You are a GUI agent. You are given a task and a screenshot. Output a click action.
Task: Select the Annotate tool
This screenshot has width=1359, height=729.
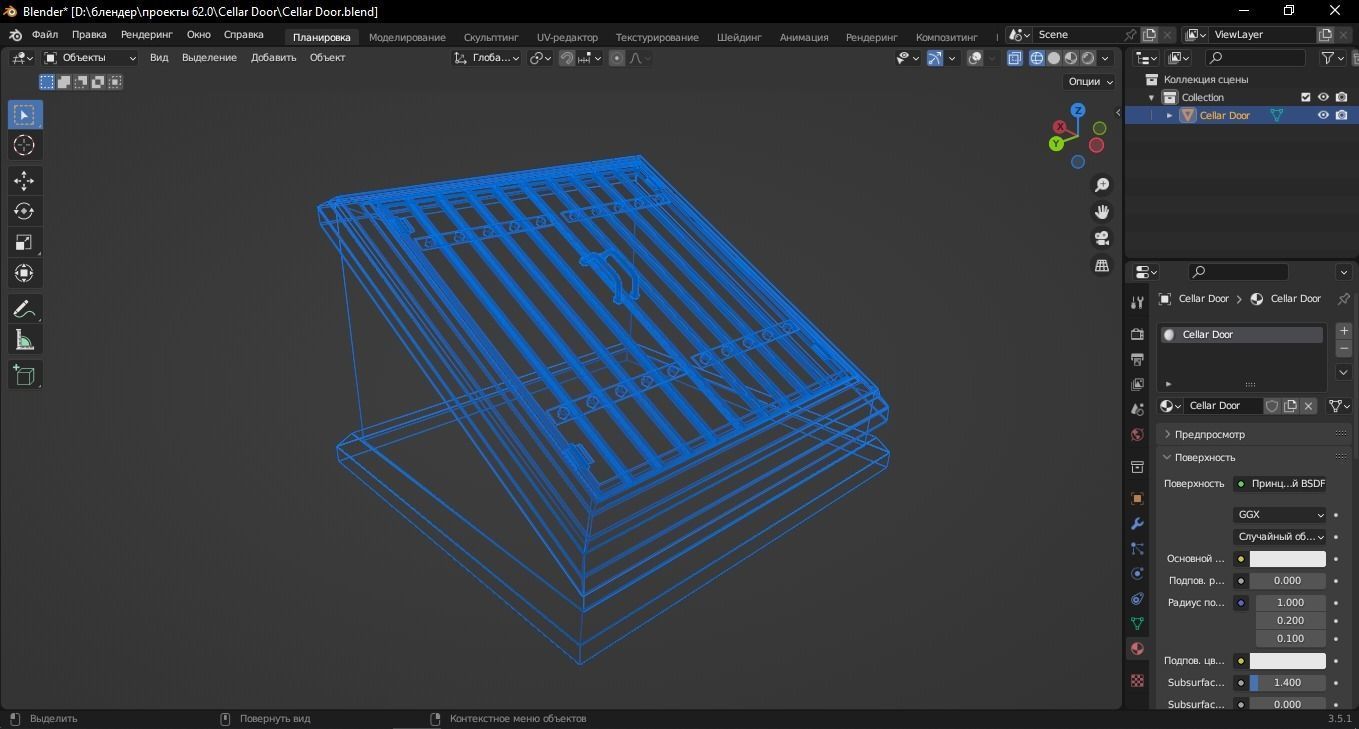tap(24, 309)
